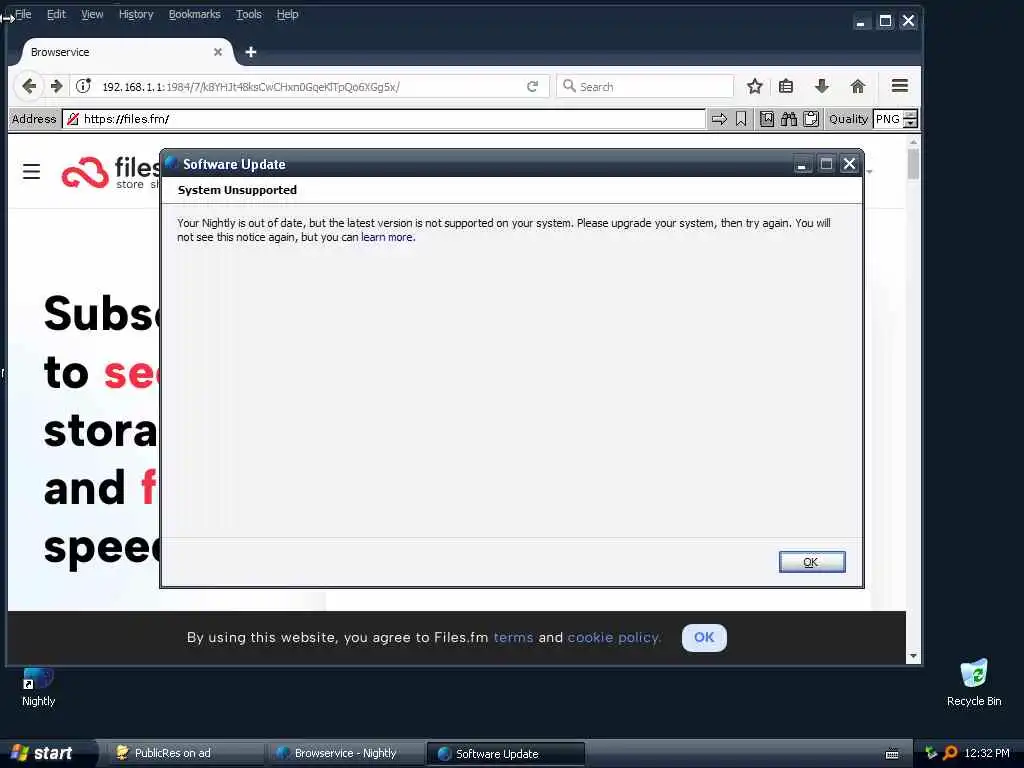Show bookmarks list icon in toolbar
The width and height of the screenshot is (1024, 768).
pos(786,86)
